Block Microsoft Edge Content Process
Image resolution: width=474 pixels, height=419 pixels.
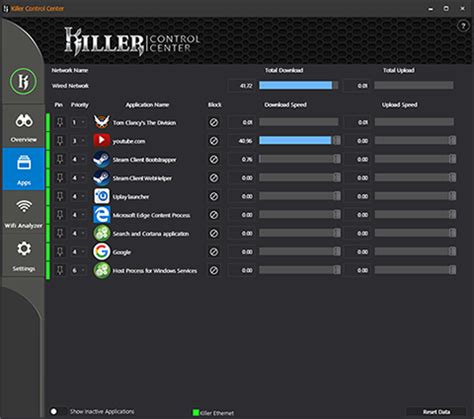click(214, 215)
